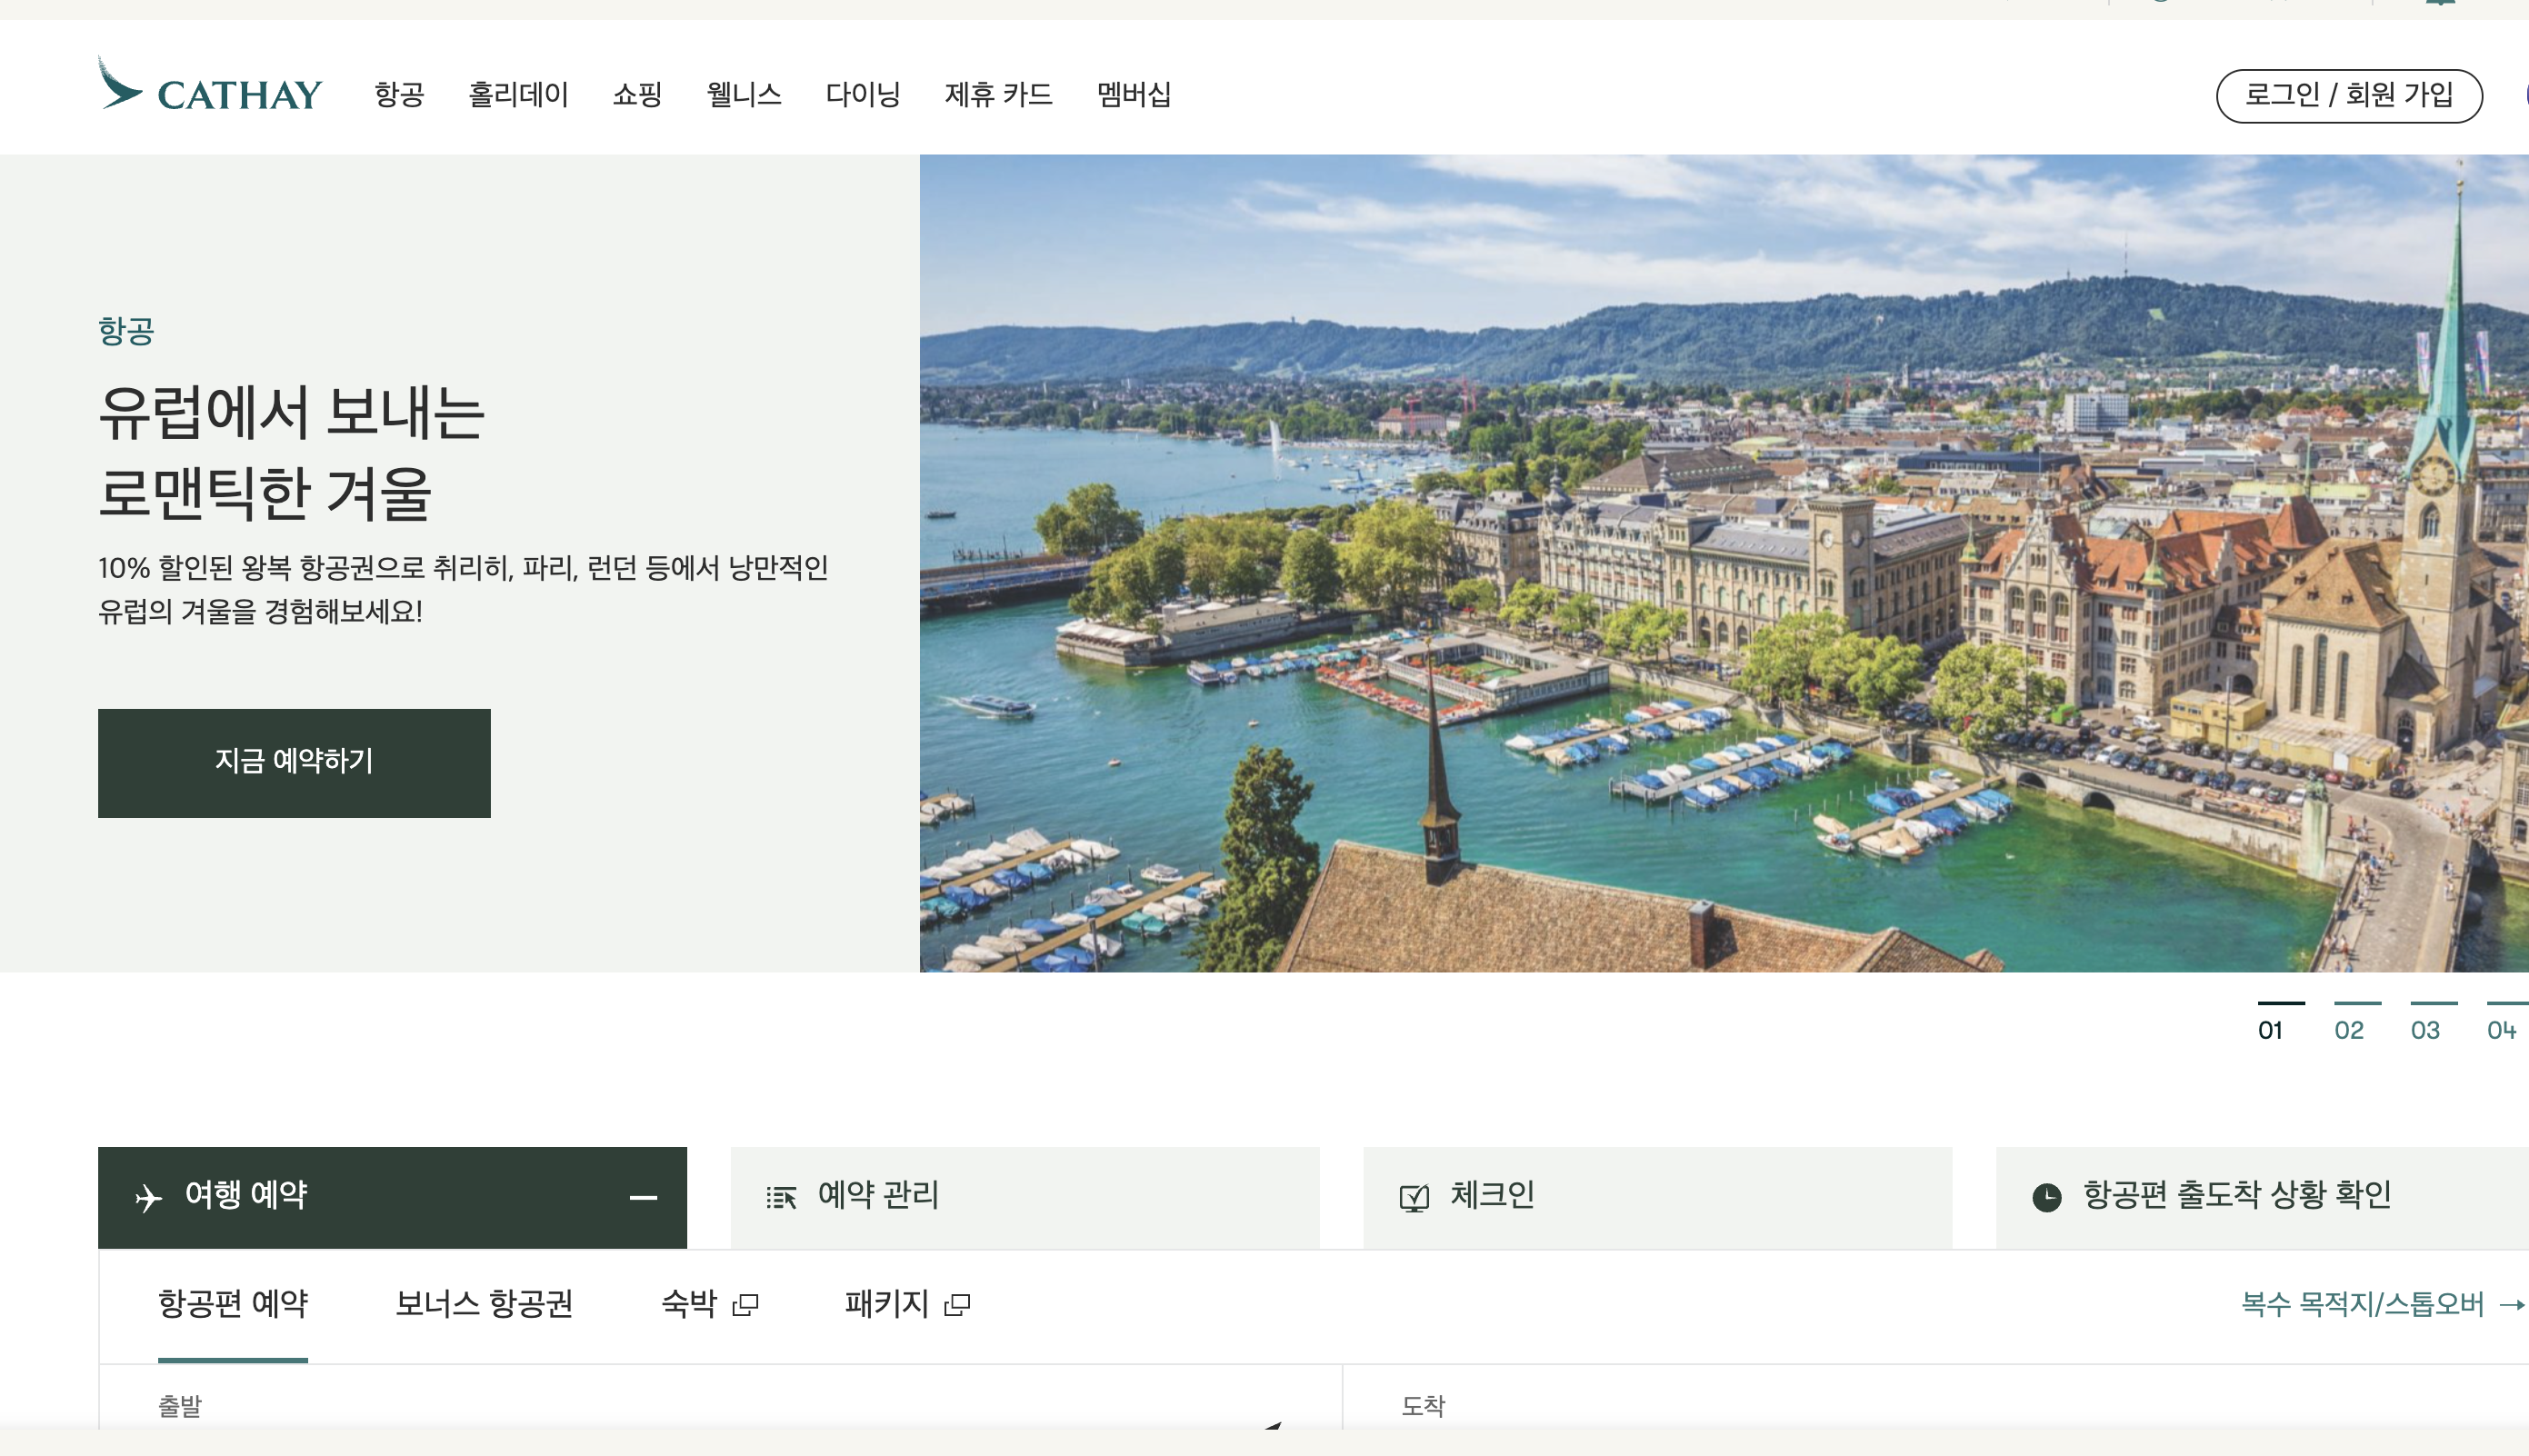
Task: Open the 홀리데이 navigation menu
Action: pos(518,95)
